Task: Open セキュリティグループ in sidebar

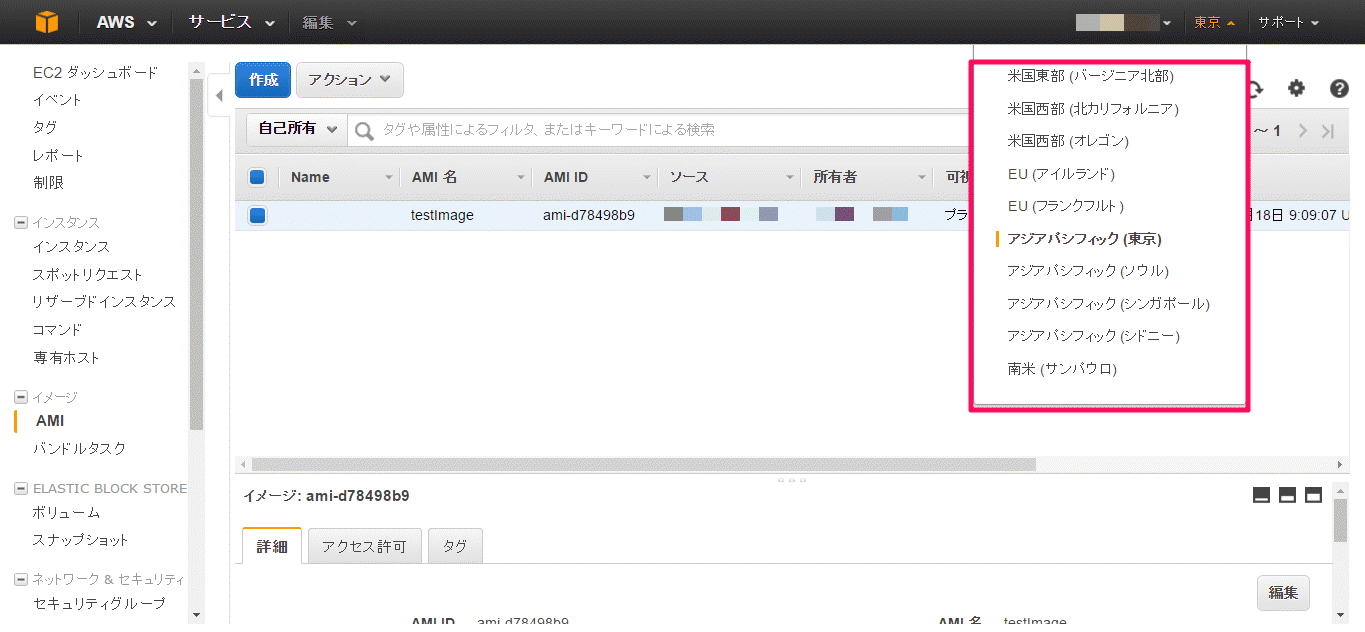Action: coord(99,603)
